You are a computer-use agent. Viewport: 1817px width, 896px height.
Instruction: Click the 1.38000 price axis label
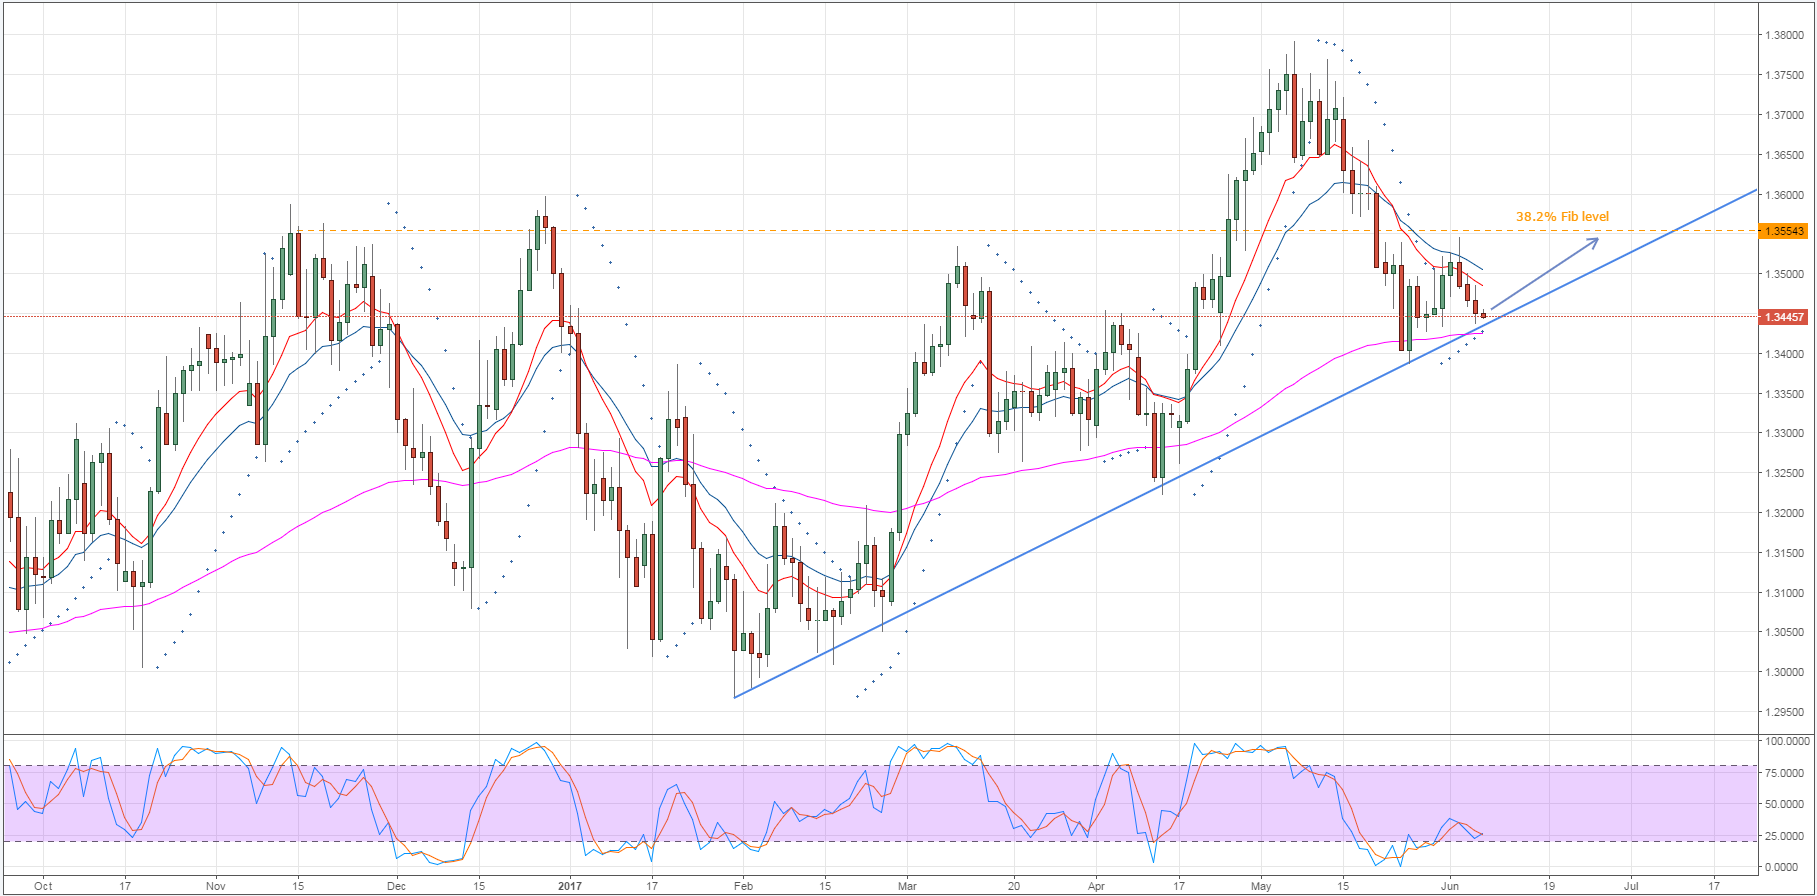[1785, 35]
